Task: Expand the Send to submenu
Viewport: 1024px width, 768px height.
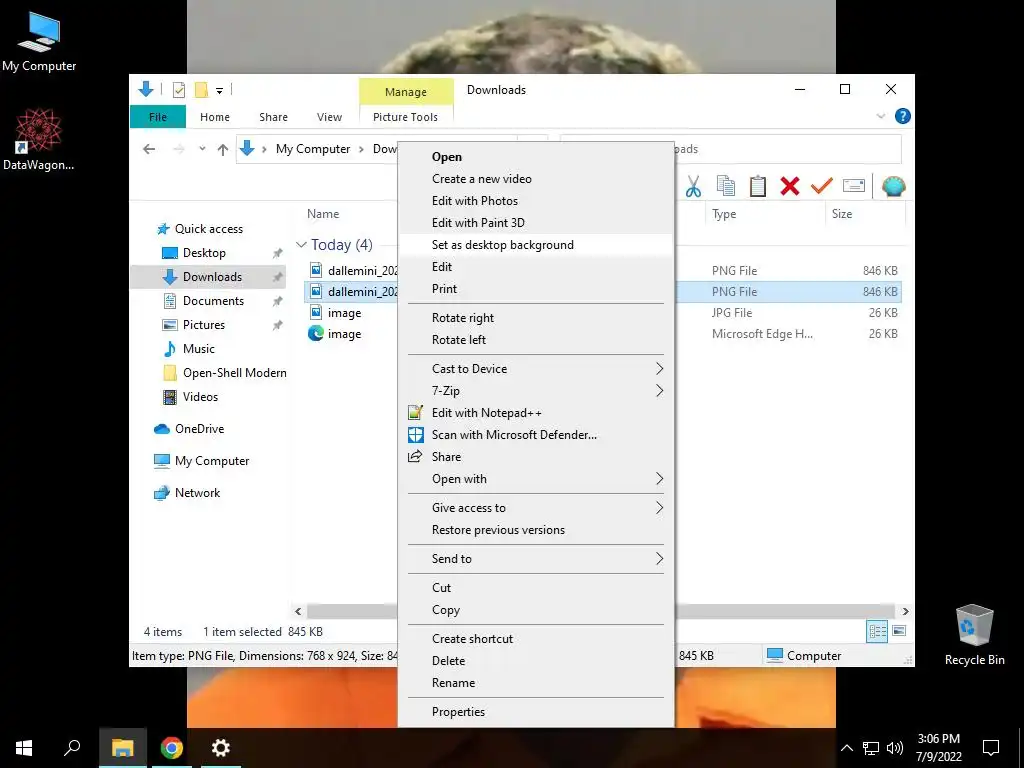Action: [659, 558]
